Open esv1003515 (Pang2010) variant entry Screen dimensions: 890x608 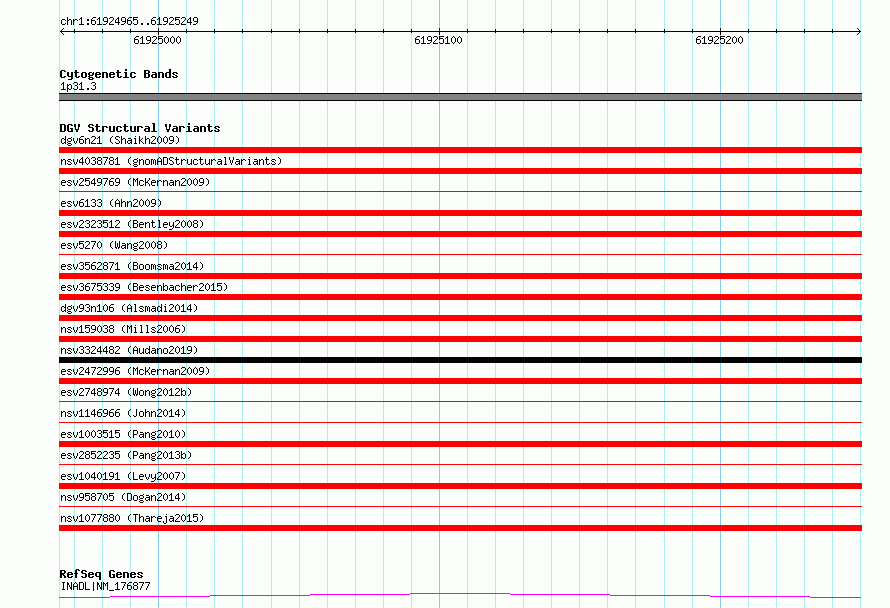point(123,434)
